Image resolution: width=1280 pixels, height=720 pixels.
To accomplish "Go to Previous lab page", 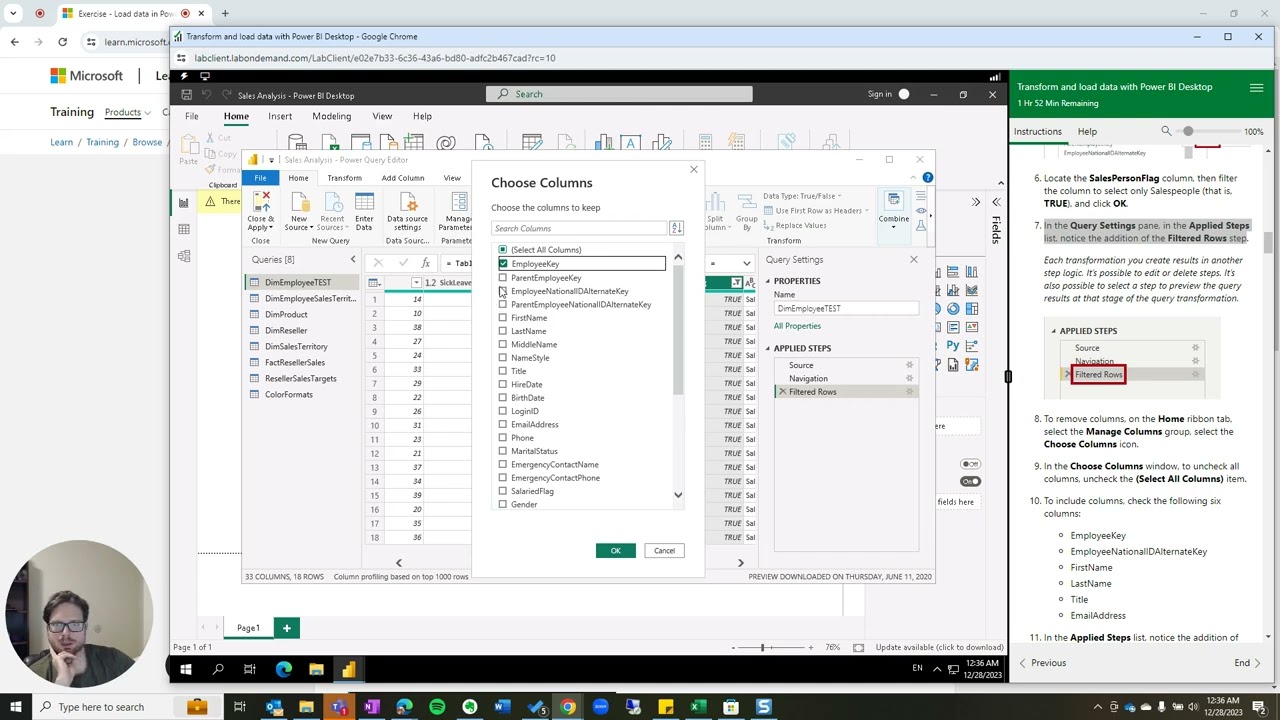I will (x=1042, y=663).
